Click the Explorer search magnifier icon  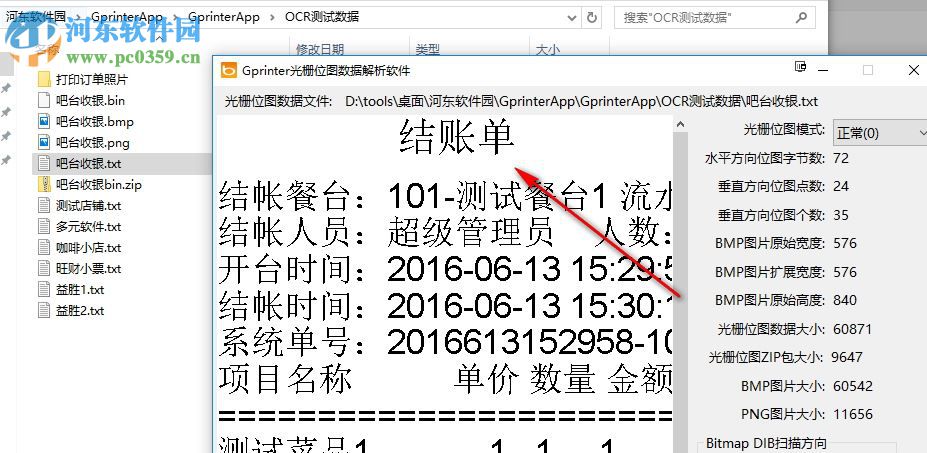click(x=801, y=17)
